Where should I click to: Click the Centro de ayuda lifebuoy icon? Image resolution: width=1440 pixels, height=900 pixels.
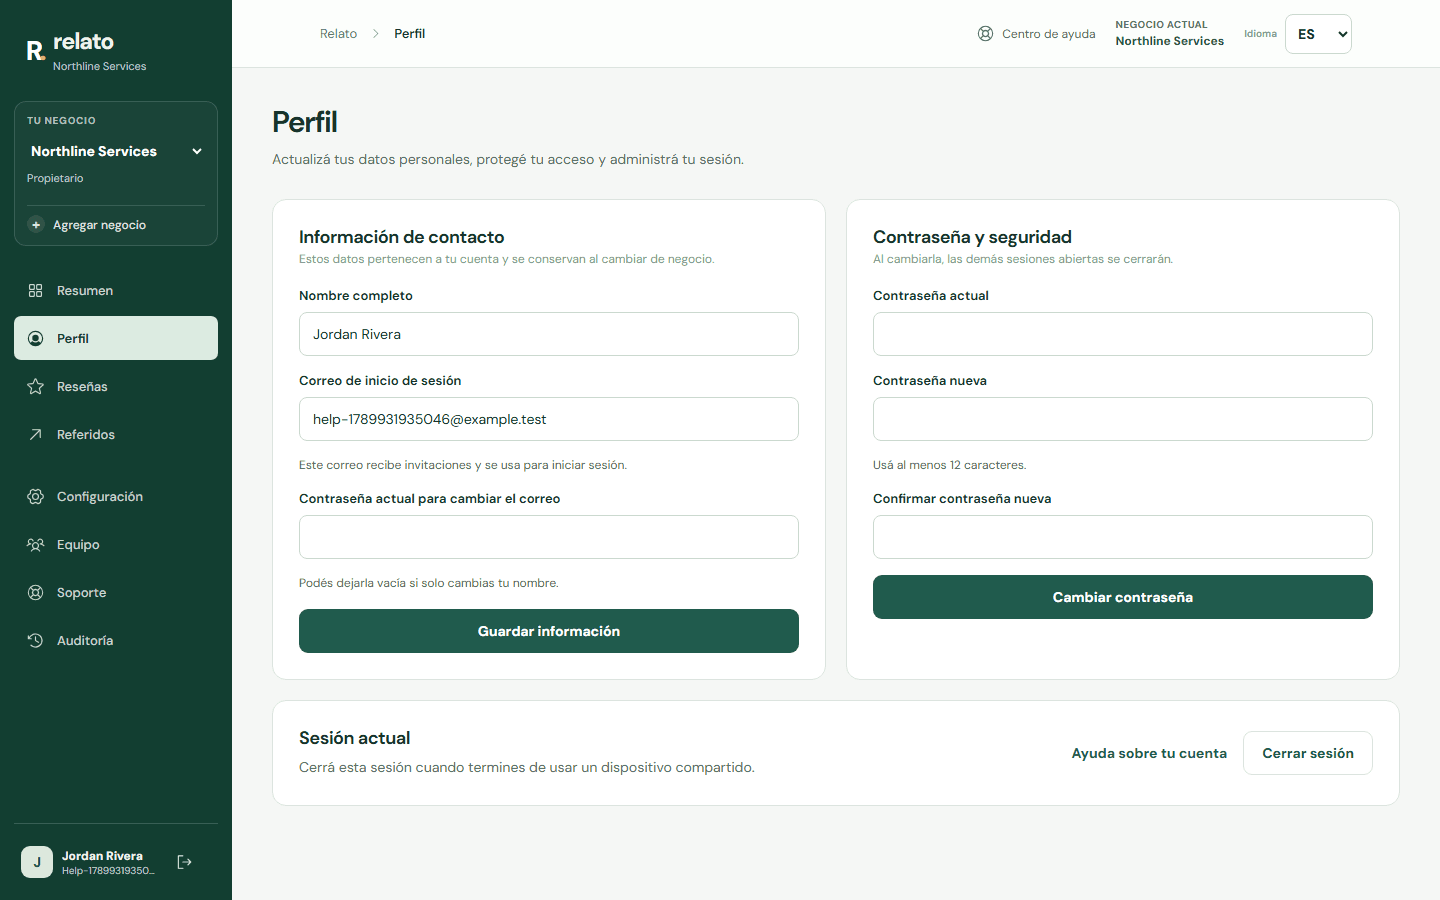(x=985, y=34)
